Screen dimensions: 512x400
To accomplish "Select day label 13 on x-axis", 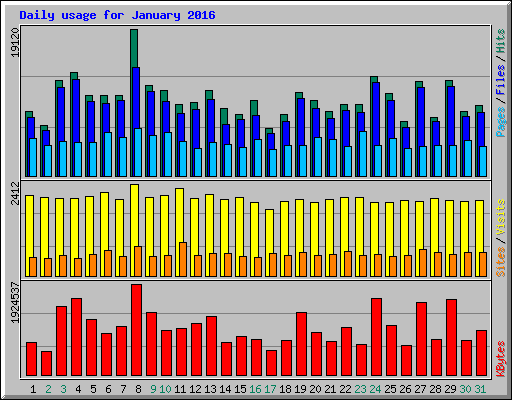I will [210, 389].
